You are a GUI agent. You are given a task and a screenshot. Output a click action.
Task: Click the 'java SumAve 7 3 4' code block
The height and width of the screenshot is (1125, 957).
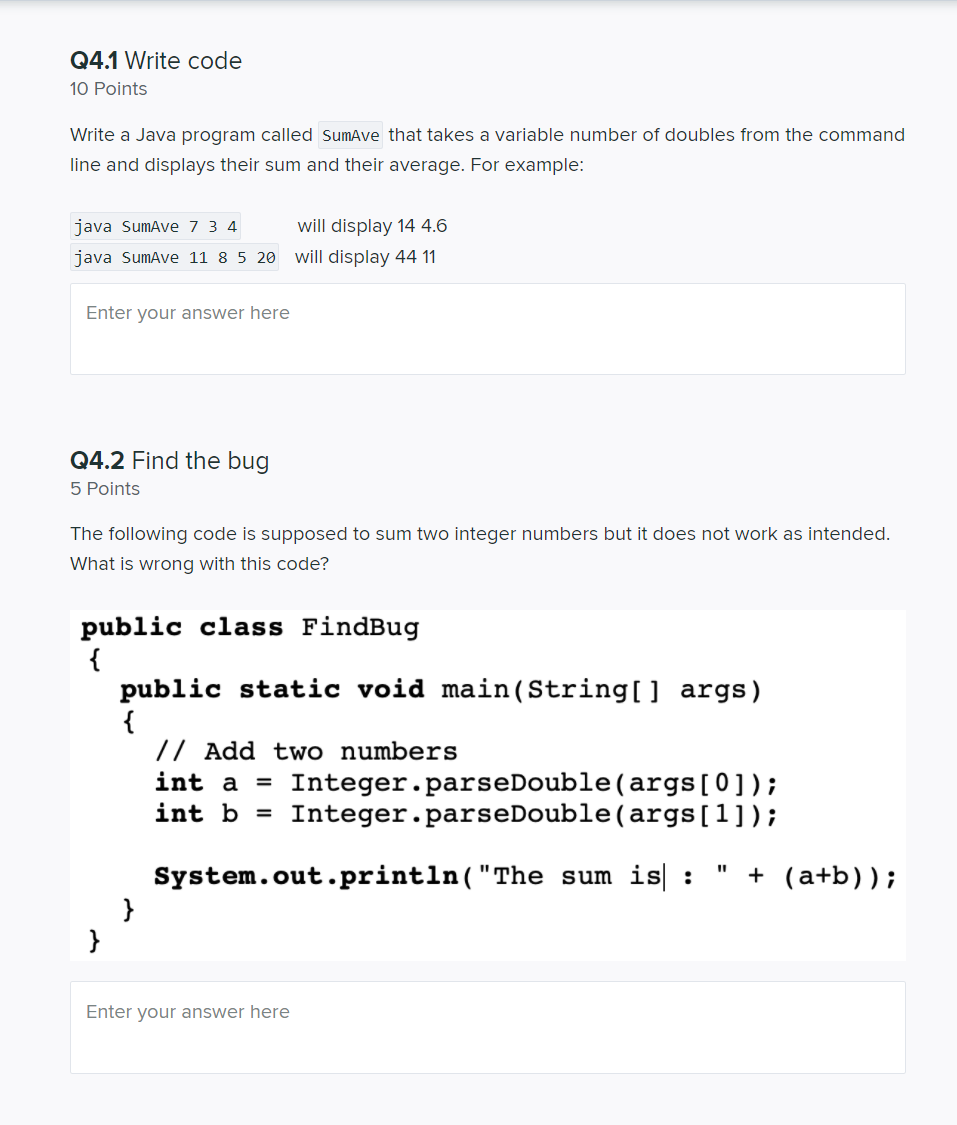[x=155, y=226]
